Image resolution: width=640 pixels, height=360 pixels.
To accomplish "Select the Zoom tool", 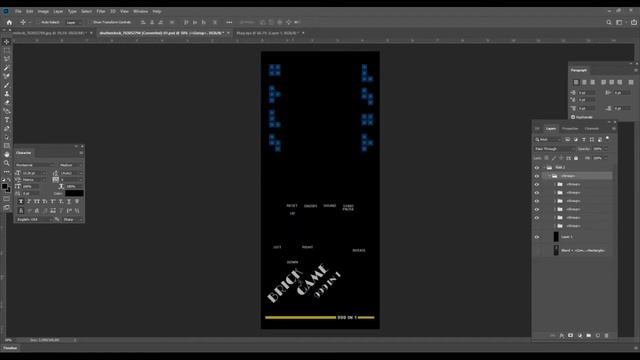I will (7, 163).
